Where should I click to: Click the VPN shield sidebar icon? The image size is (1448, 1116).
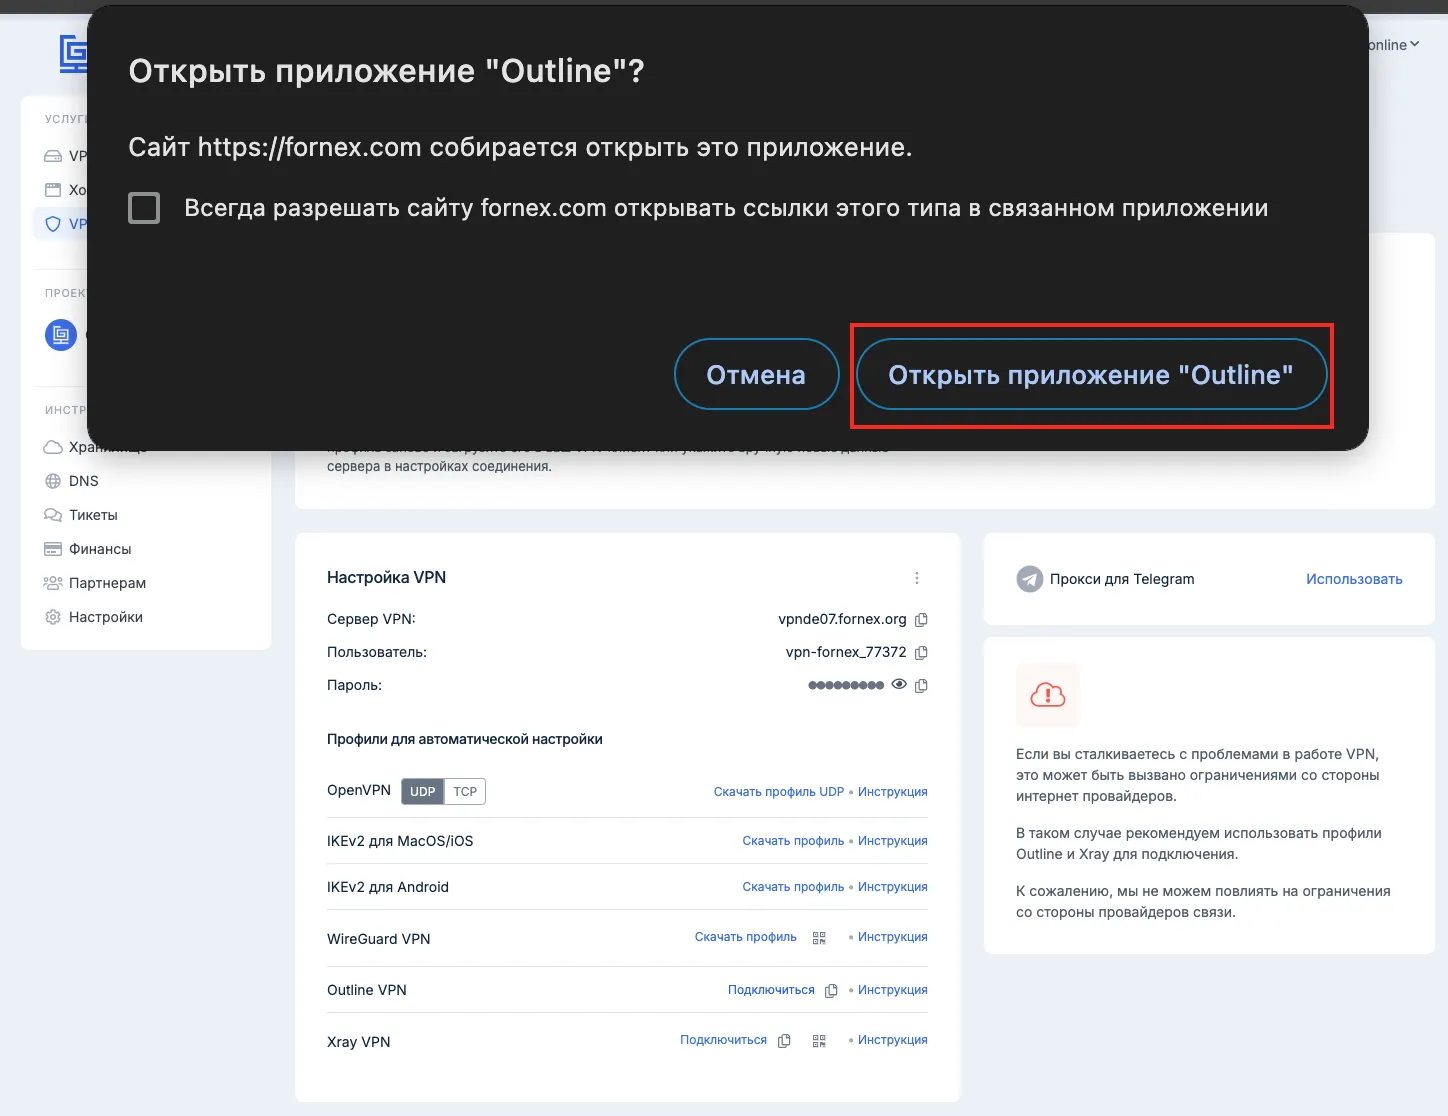click(53, 224)
